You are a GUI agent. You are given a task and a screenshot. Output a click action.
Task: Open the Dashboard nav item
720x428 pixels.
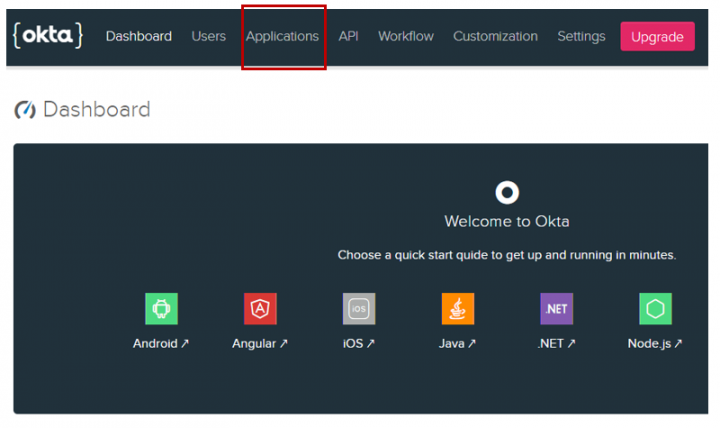click(x=139, y=36)
